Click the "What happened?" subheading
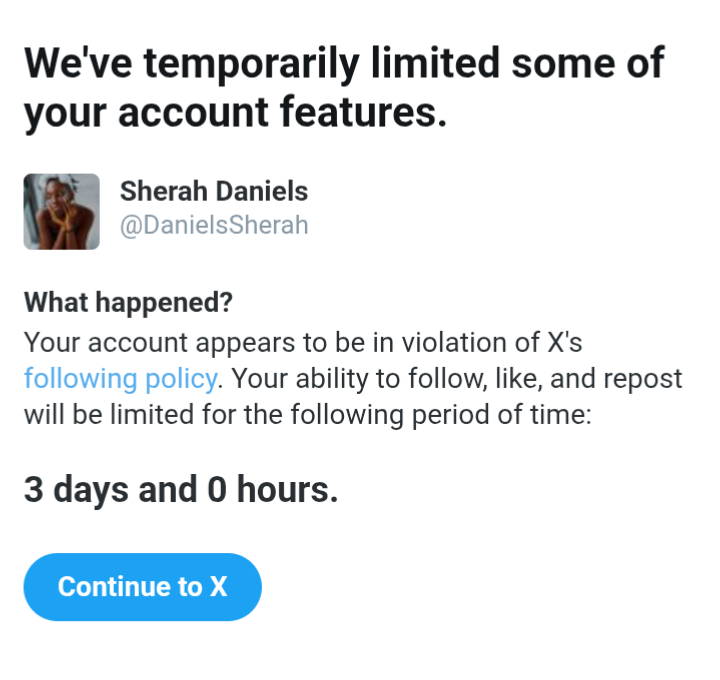 pyautogui.click(x=128, y=302)
